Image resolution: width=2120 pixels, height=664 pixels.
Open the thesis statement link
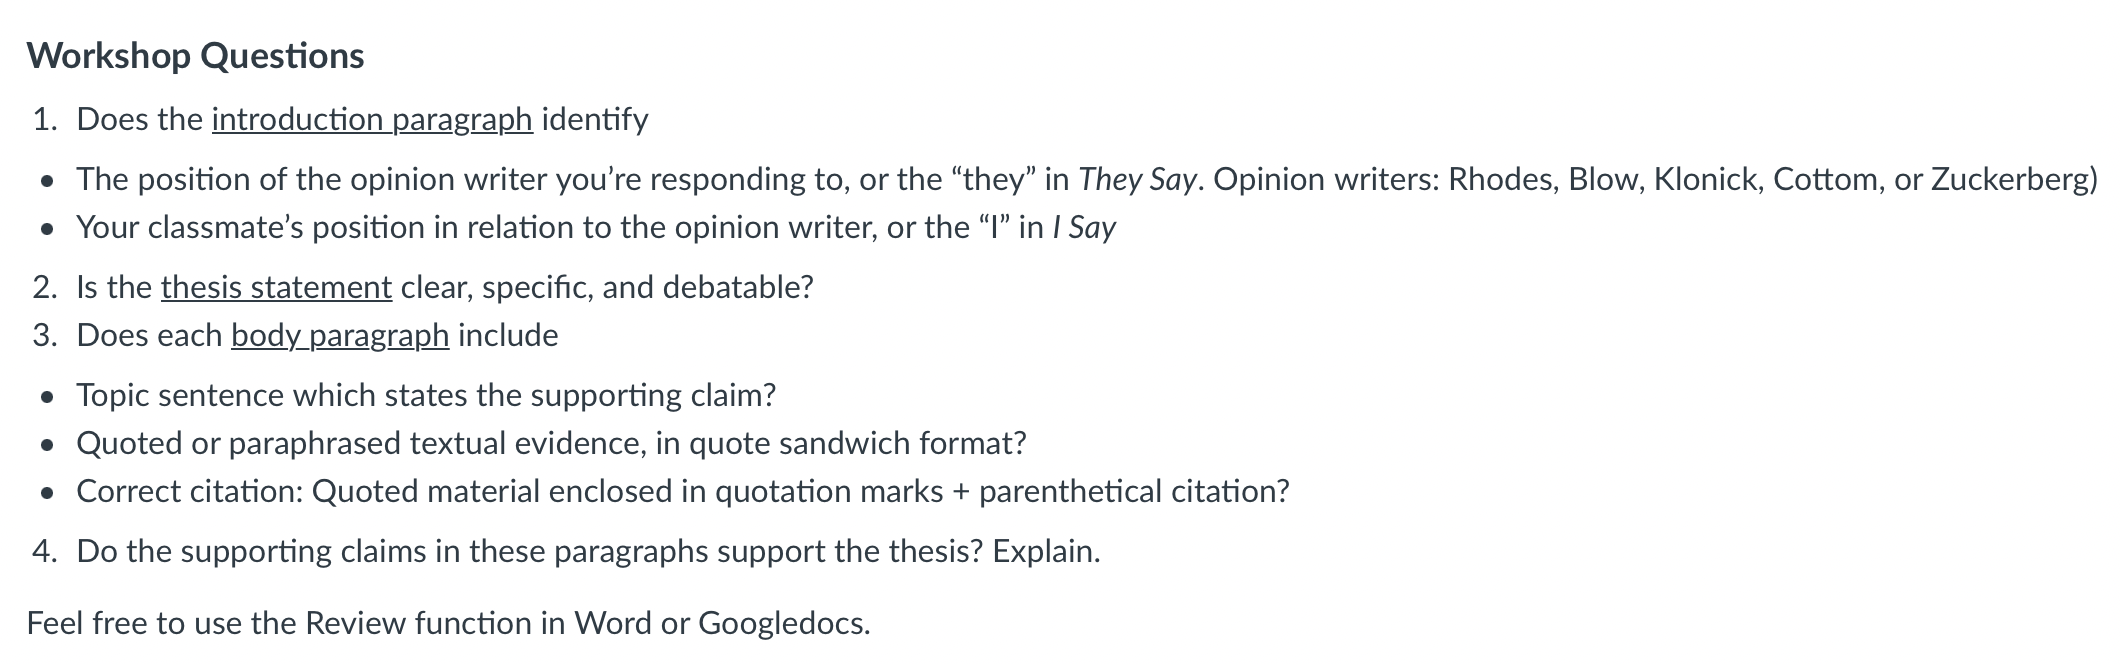276,288
